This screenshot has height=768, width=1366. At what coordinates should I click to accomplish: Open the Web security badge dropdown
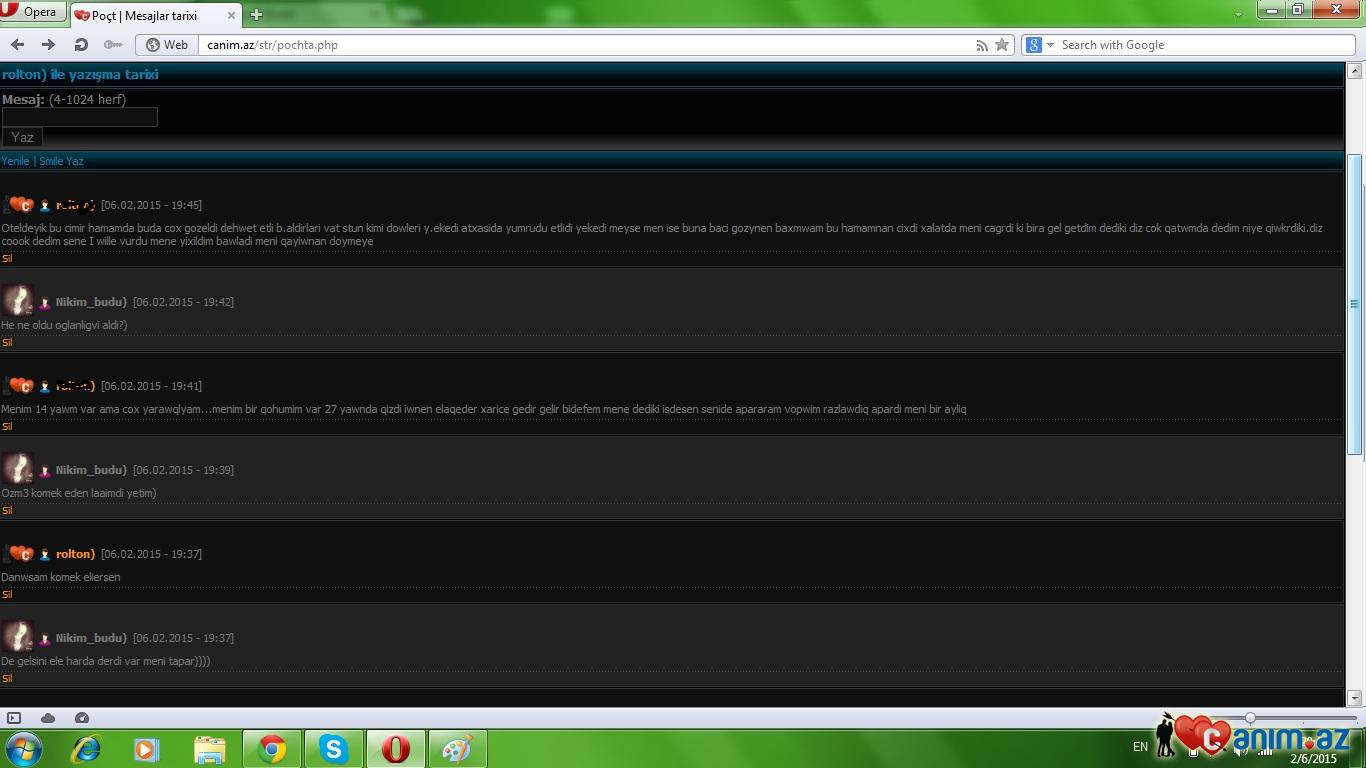pos(167,45)
